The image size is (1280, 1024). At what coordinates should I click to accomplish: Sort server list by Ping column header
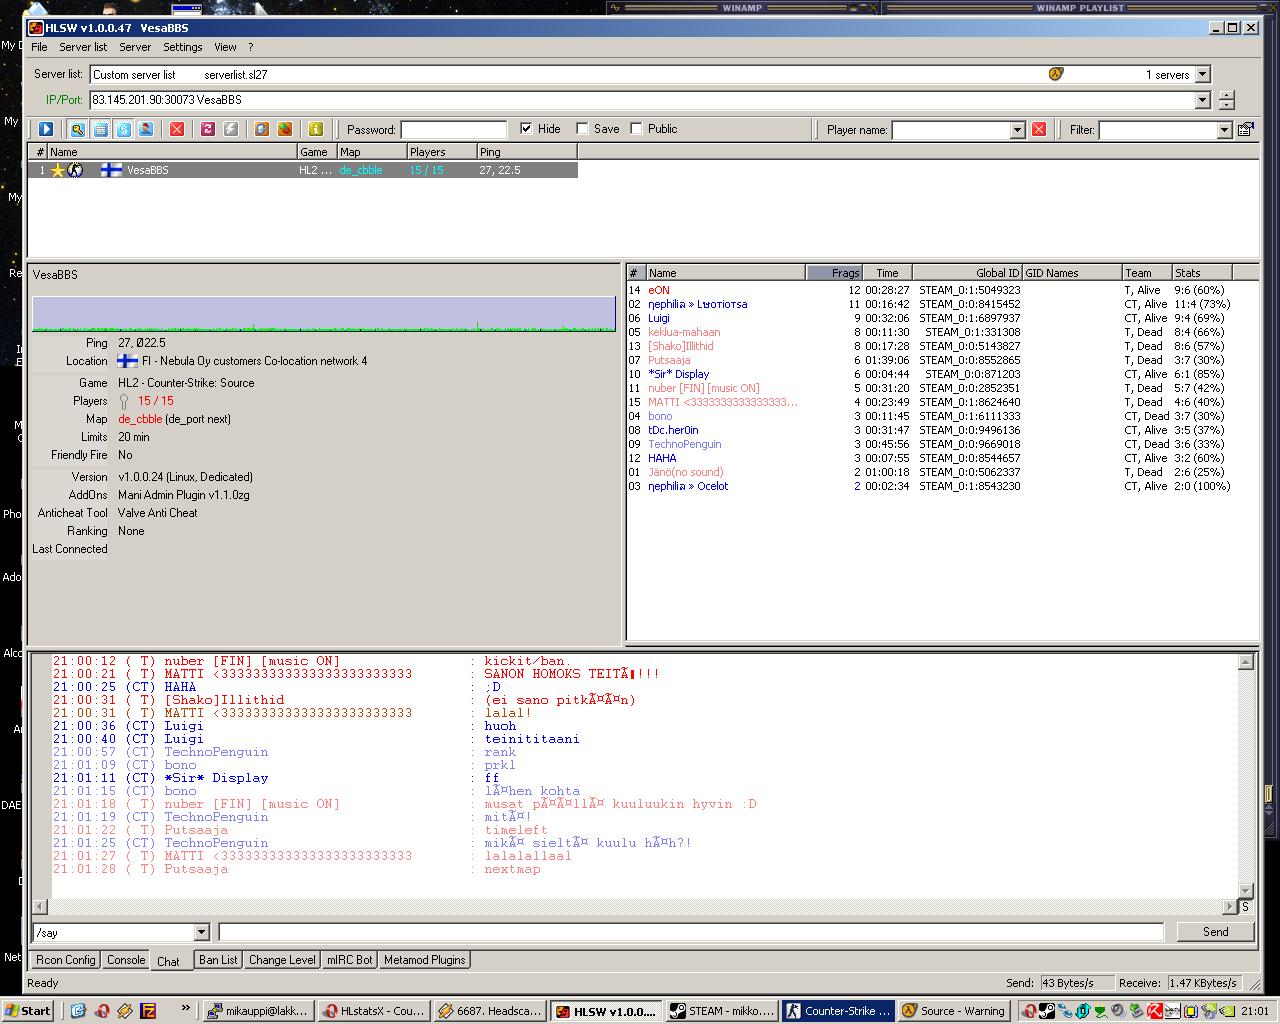click(527, 152)
